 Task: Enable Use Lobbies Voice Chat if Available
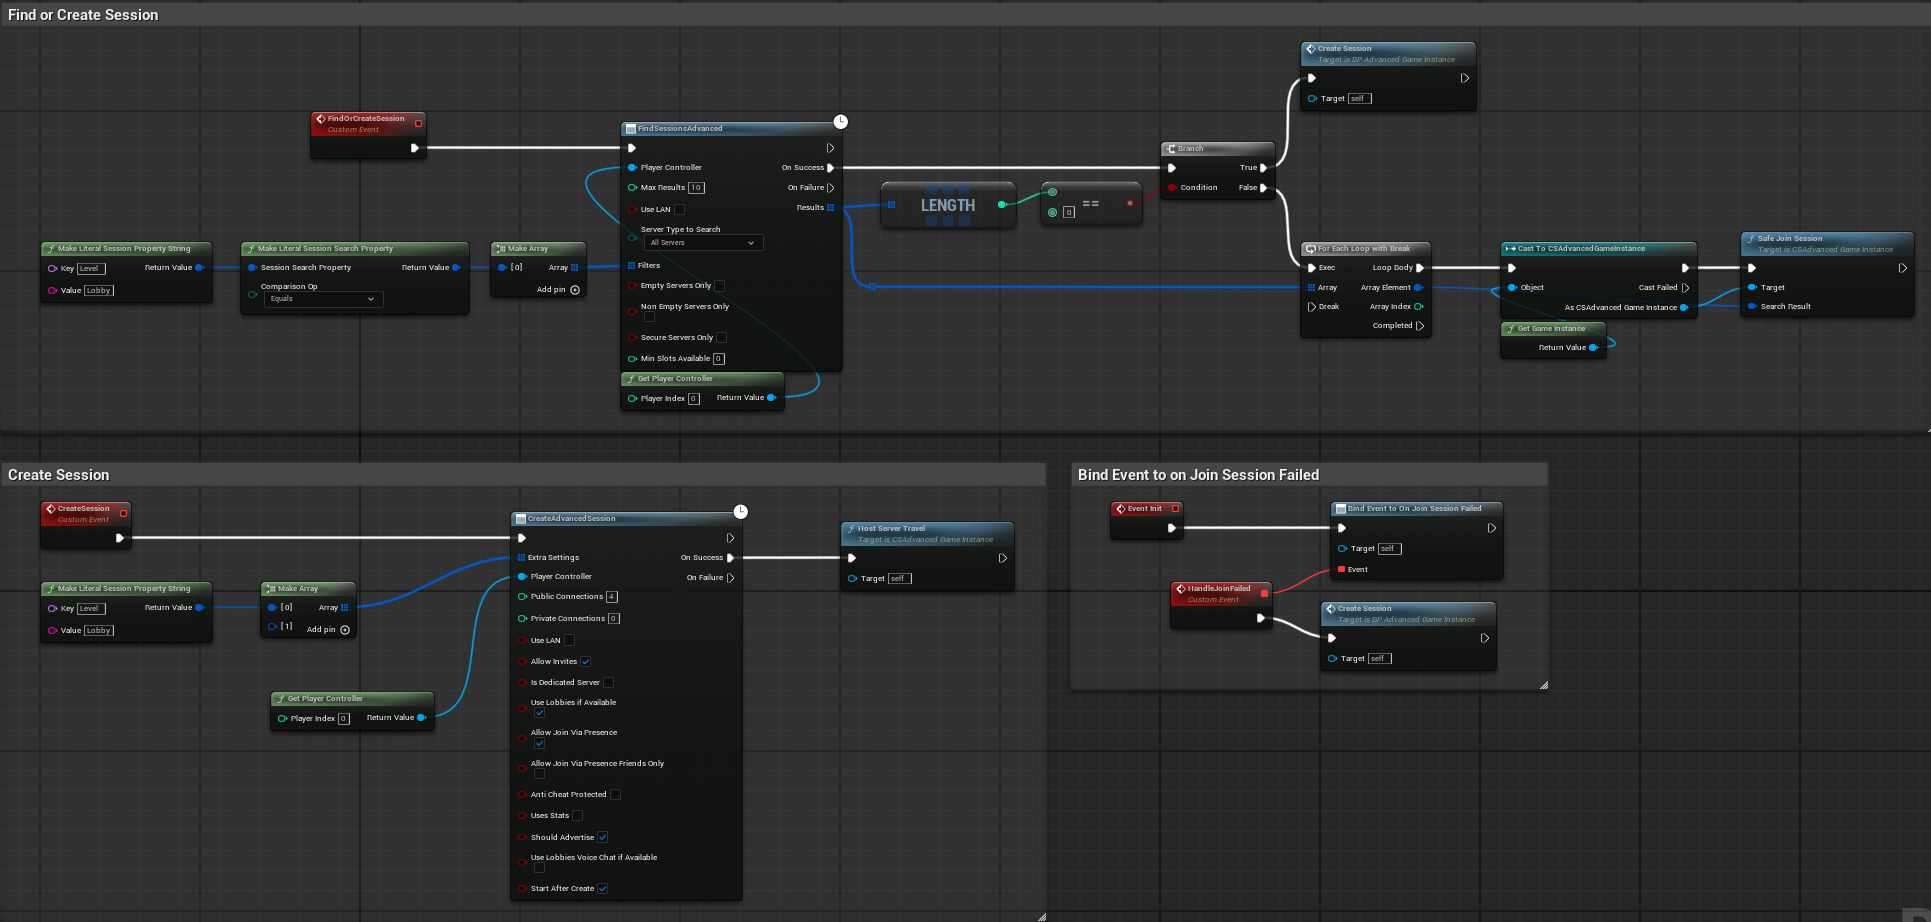point(540,868)
